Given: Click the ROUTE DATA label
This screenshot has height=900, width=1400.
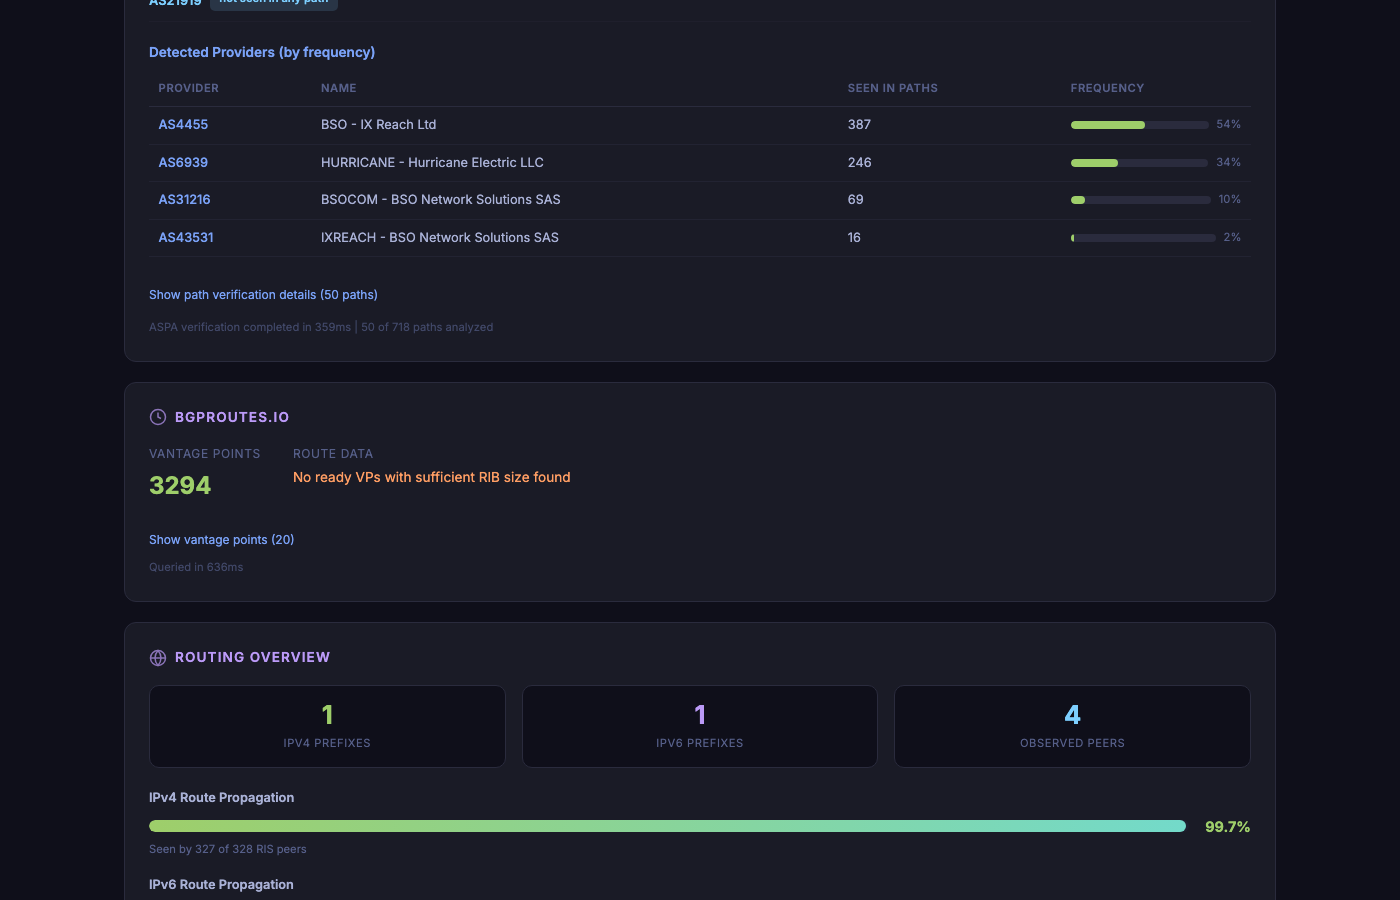Looking at the screenshot, I should coord(333,454).
